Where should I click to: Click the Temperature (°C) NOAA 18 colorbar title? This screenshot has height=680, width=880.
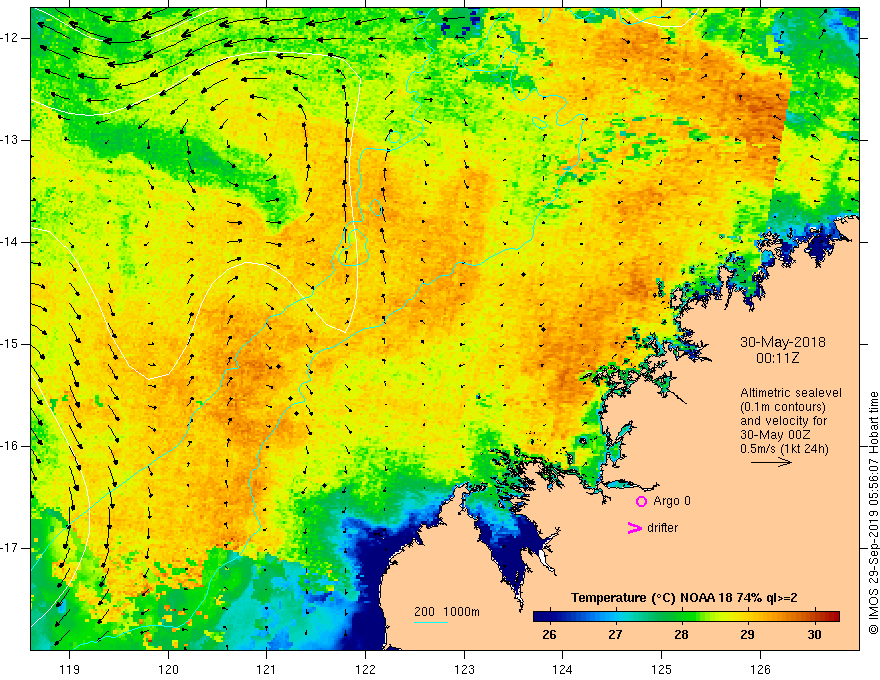click(684, 598)
